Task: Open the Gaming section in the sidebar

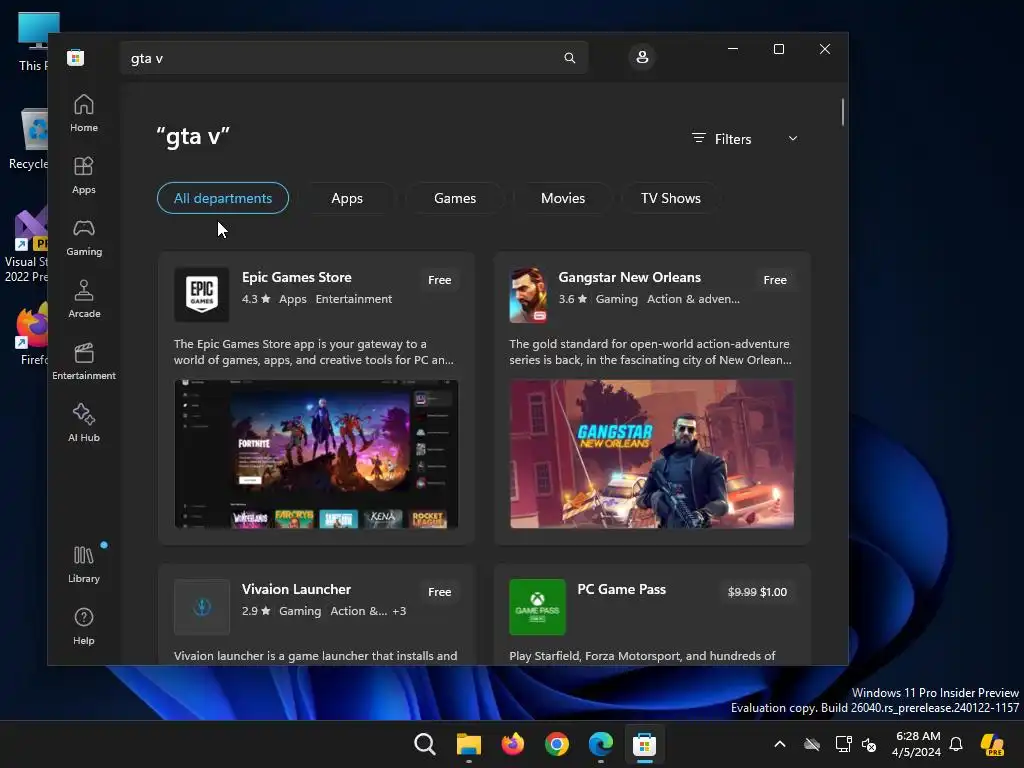Action: (84, 238)
